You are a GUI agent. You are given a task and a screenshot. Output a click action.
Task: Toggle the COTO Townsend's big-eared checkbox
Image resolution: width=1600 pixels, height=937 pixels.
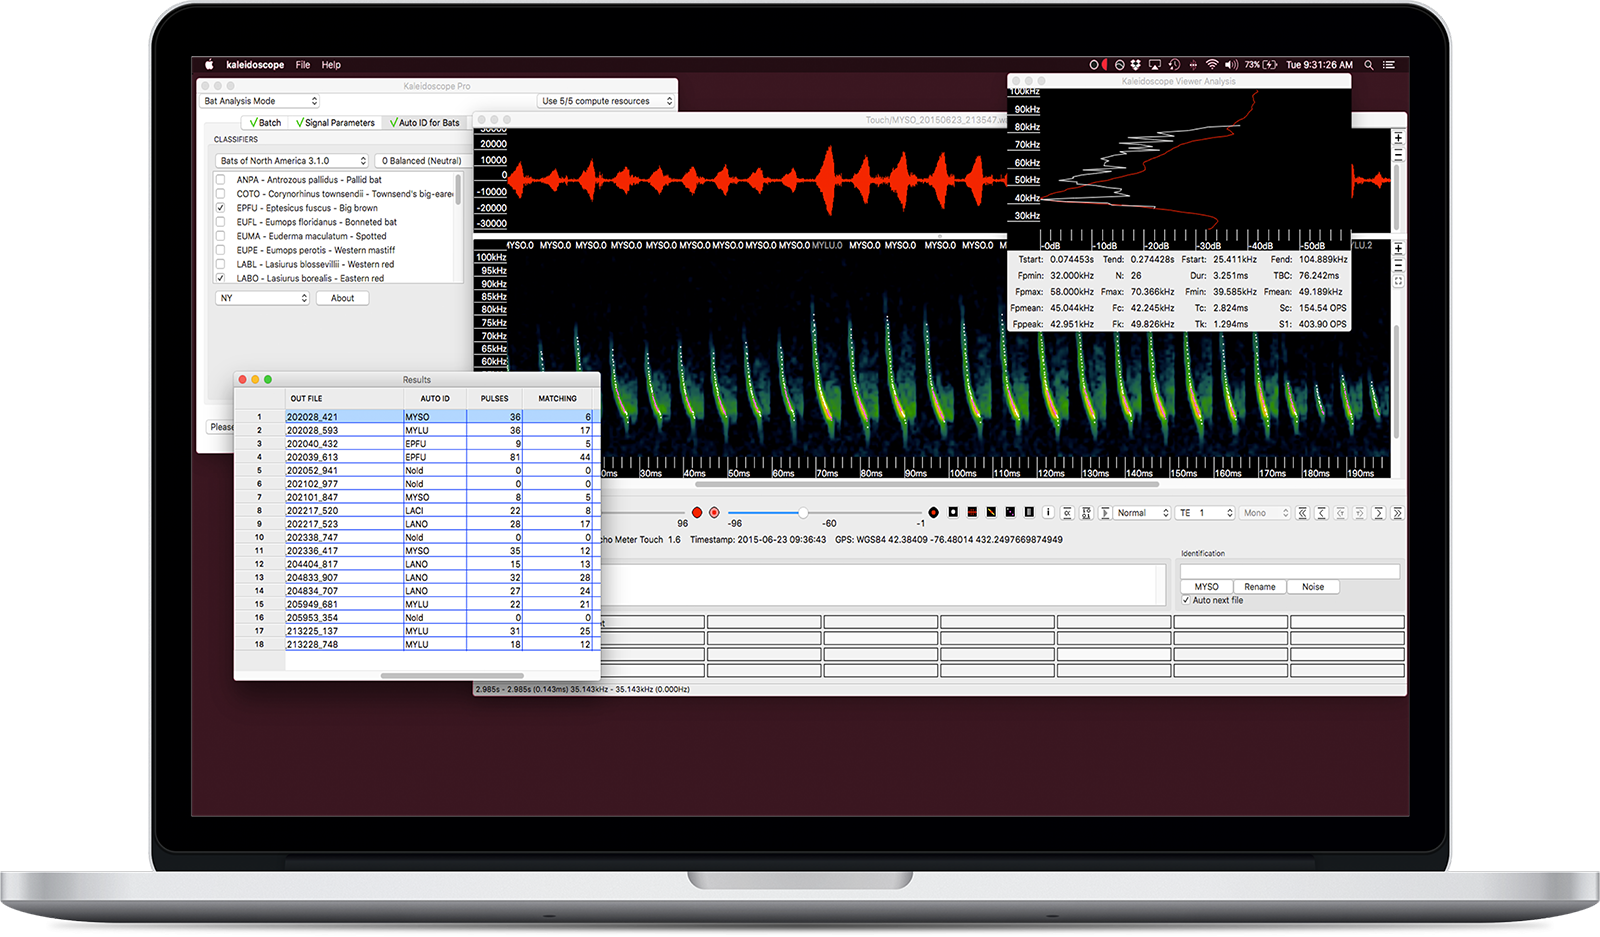[220, 194]
